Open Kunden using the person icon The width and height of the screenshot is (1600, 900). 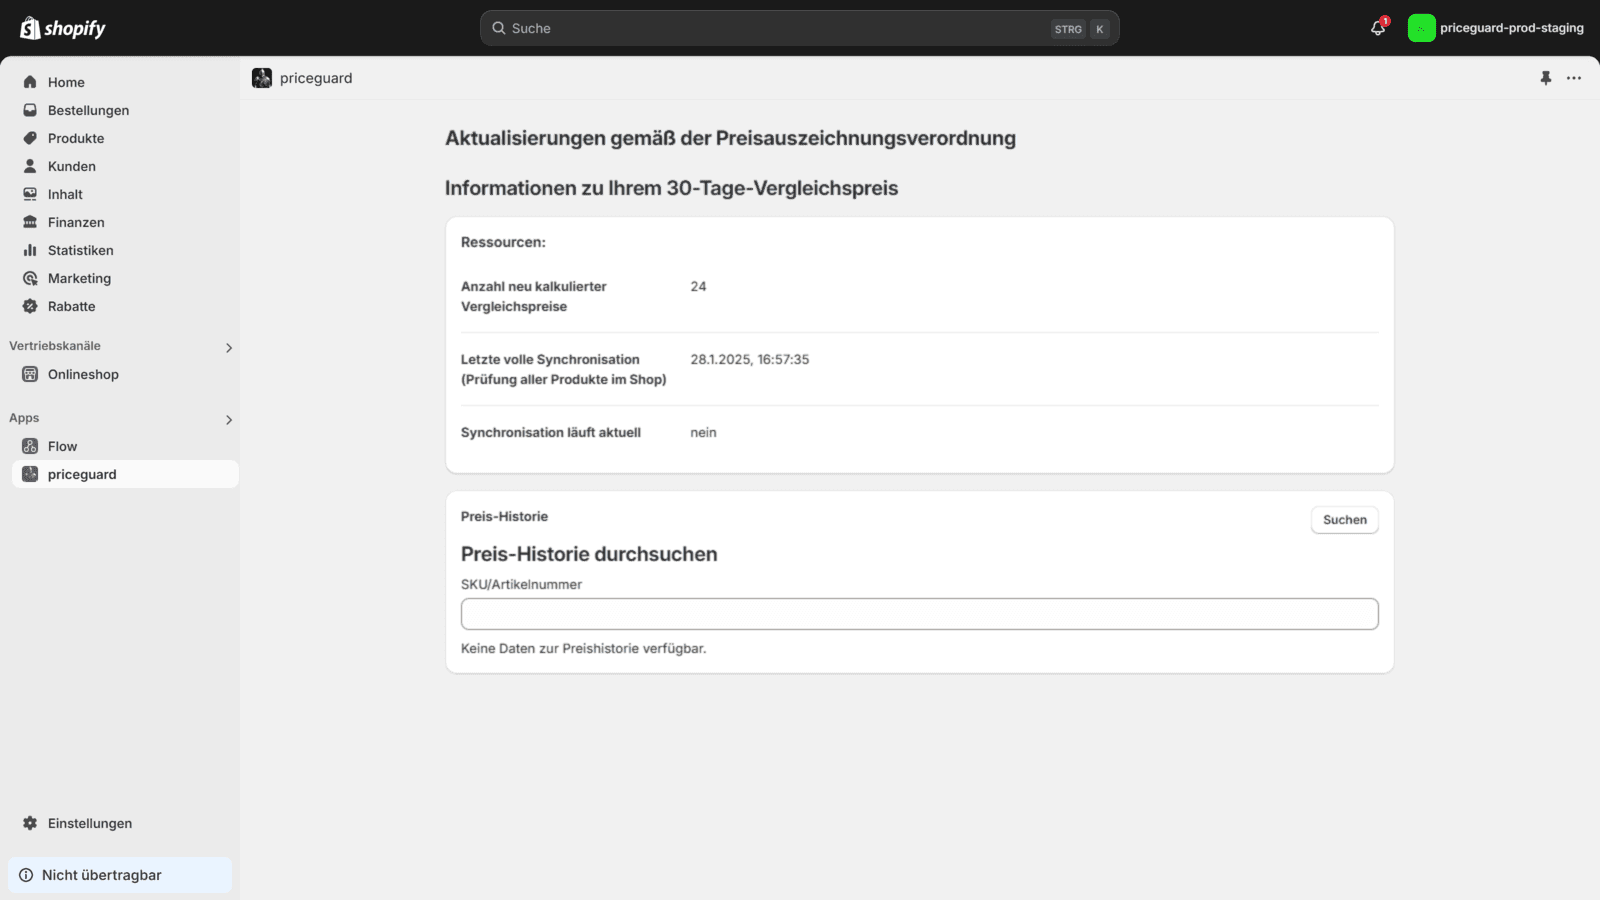coord(30,166)
